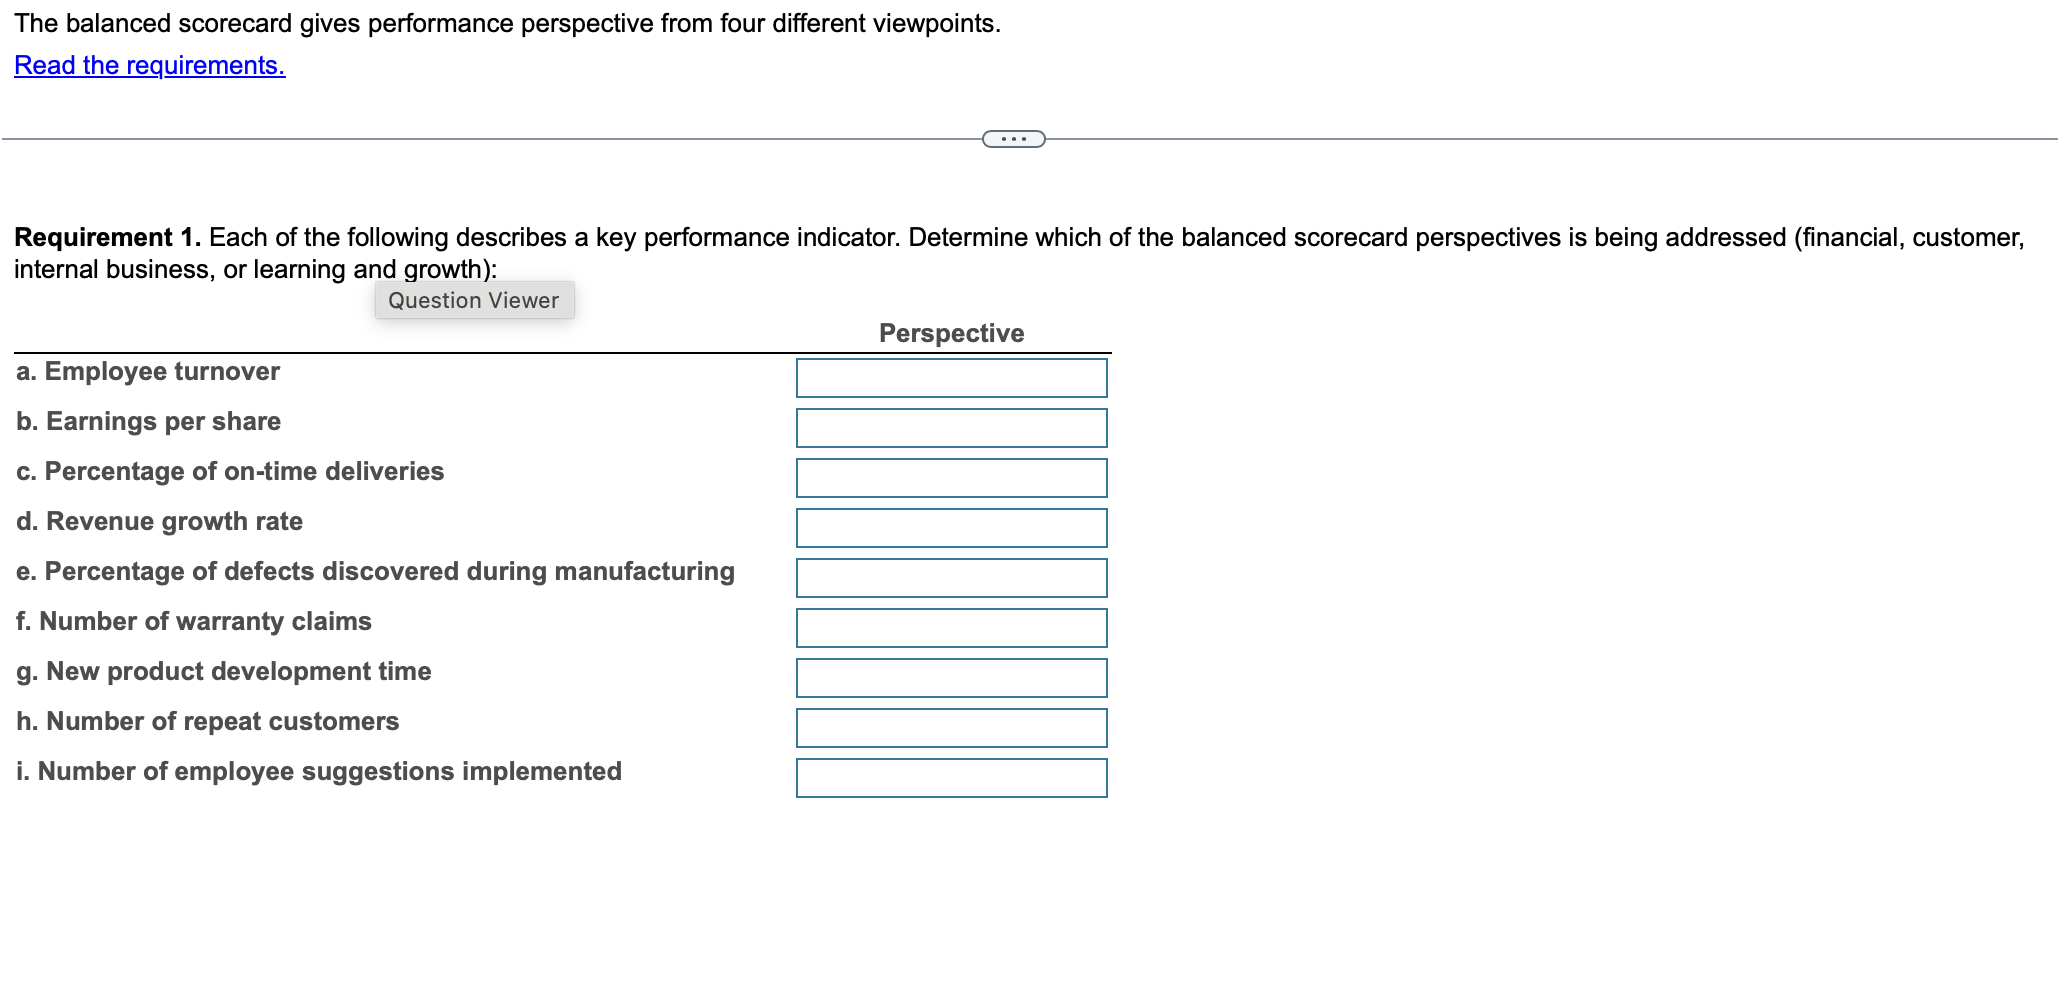Select the employee suggestions implemented perspective field

tap(950, 777)
